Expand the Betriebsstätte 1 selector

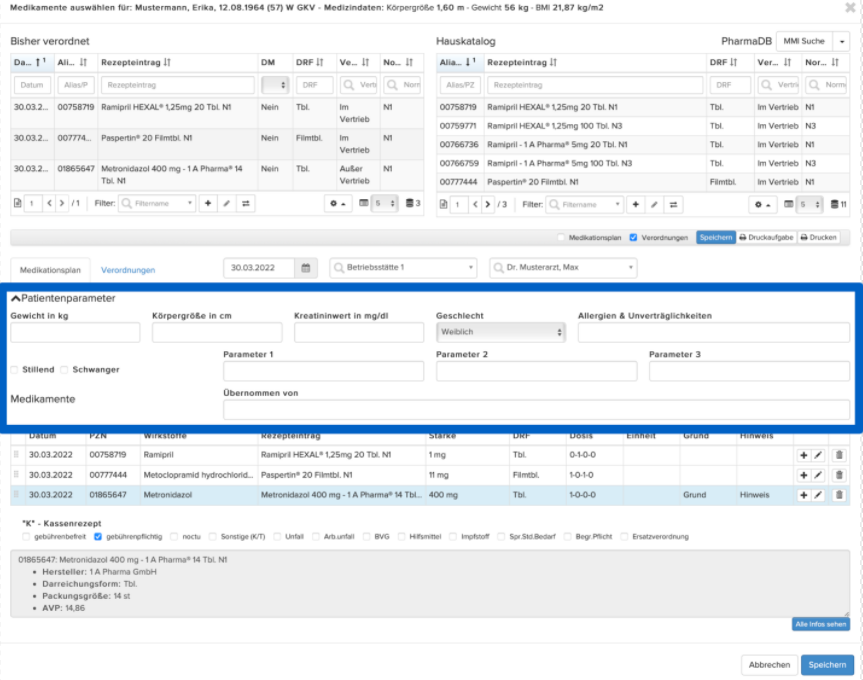404,268
